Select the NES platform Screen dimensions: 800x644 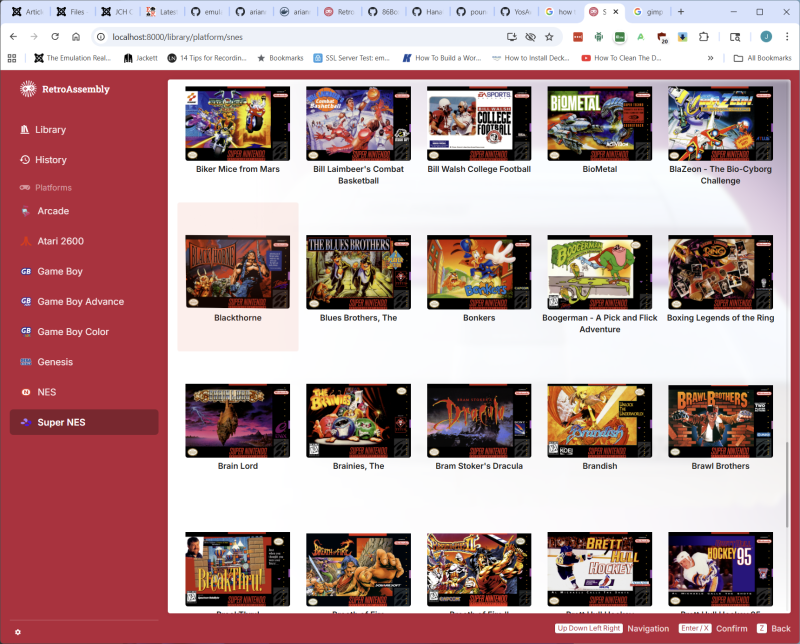pos(47,392)
